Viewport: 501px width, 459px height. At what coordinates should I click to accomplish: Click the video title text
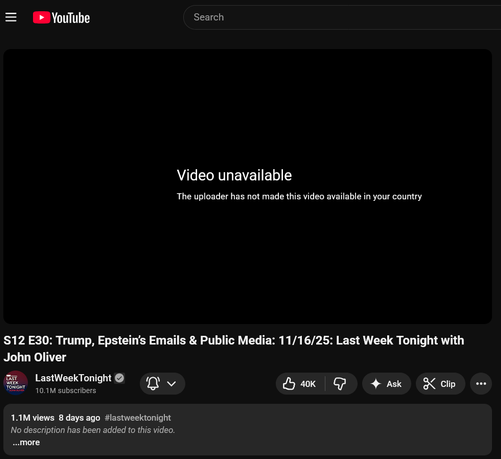click(234, 349)
